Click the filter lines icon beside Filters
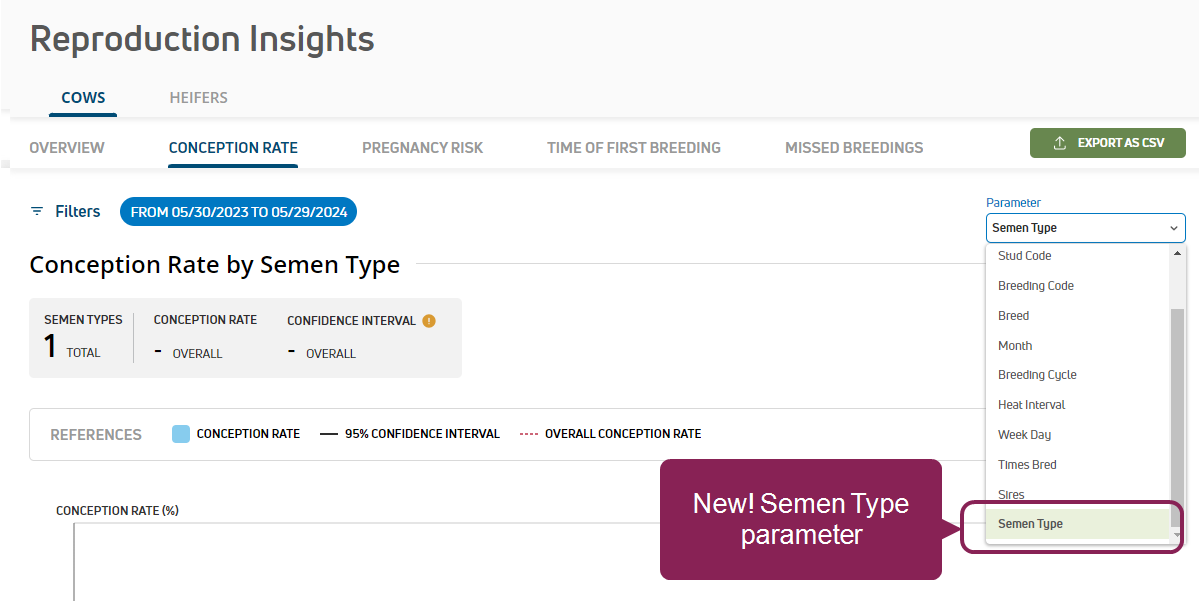The height and width of the screenshot is (601, 1203). pos(37,211)
